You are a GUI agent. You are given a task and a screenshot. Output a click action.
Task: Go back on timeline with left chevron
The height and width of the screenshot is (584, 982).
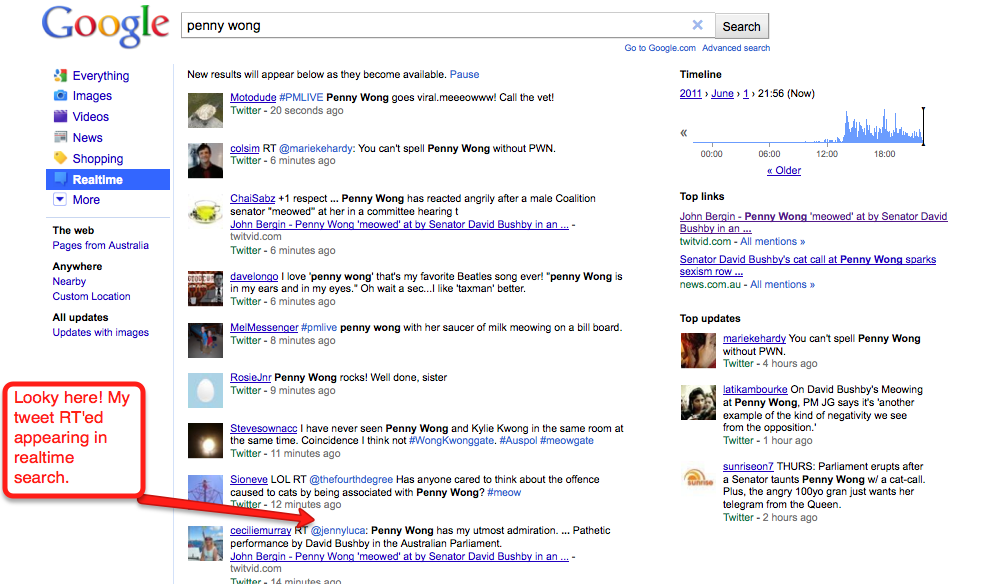684,133
